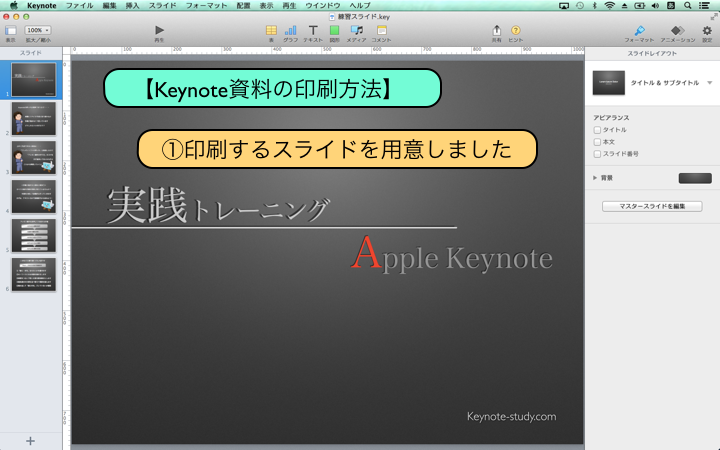Click the volume icon in menu bar
The width and height of the screenshot is (720, 450).
655,6
